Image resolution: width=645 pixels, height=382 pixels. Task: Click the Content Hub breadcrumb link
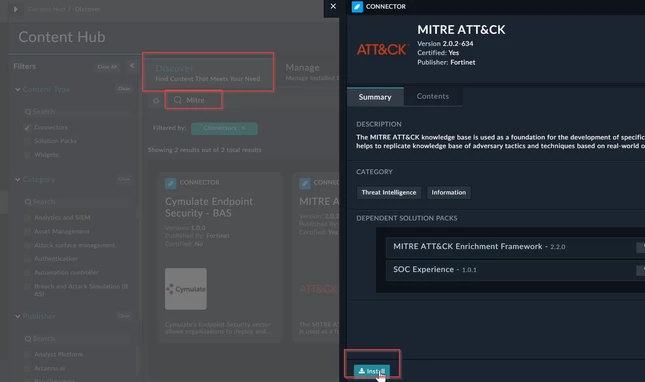click(x=46, y=9)
